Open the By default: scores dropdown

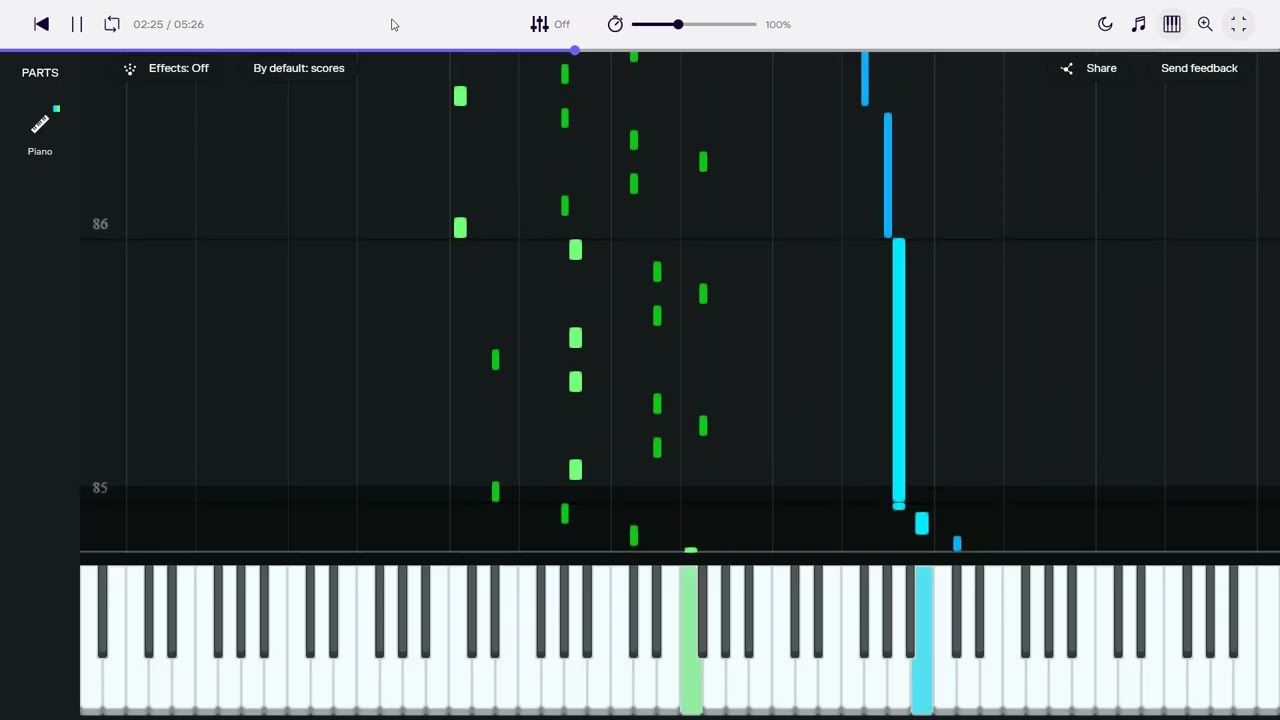click(299, 68)
